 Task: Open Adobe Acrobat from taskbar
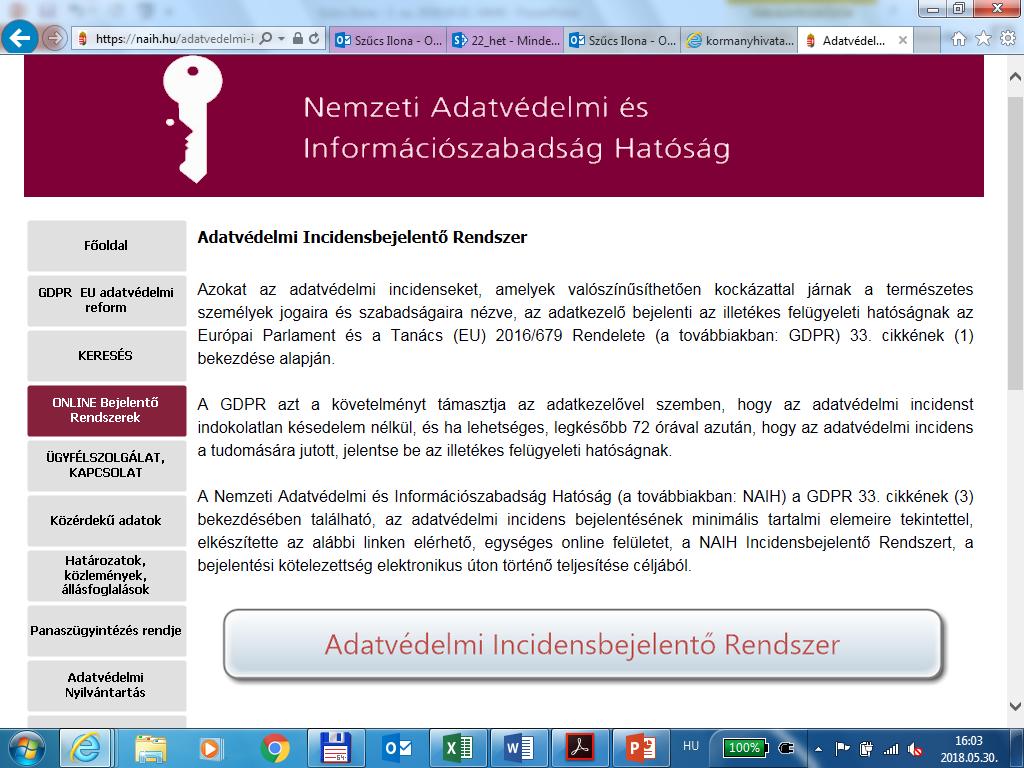(580, 748)
